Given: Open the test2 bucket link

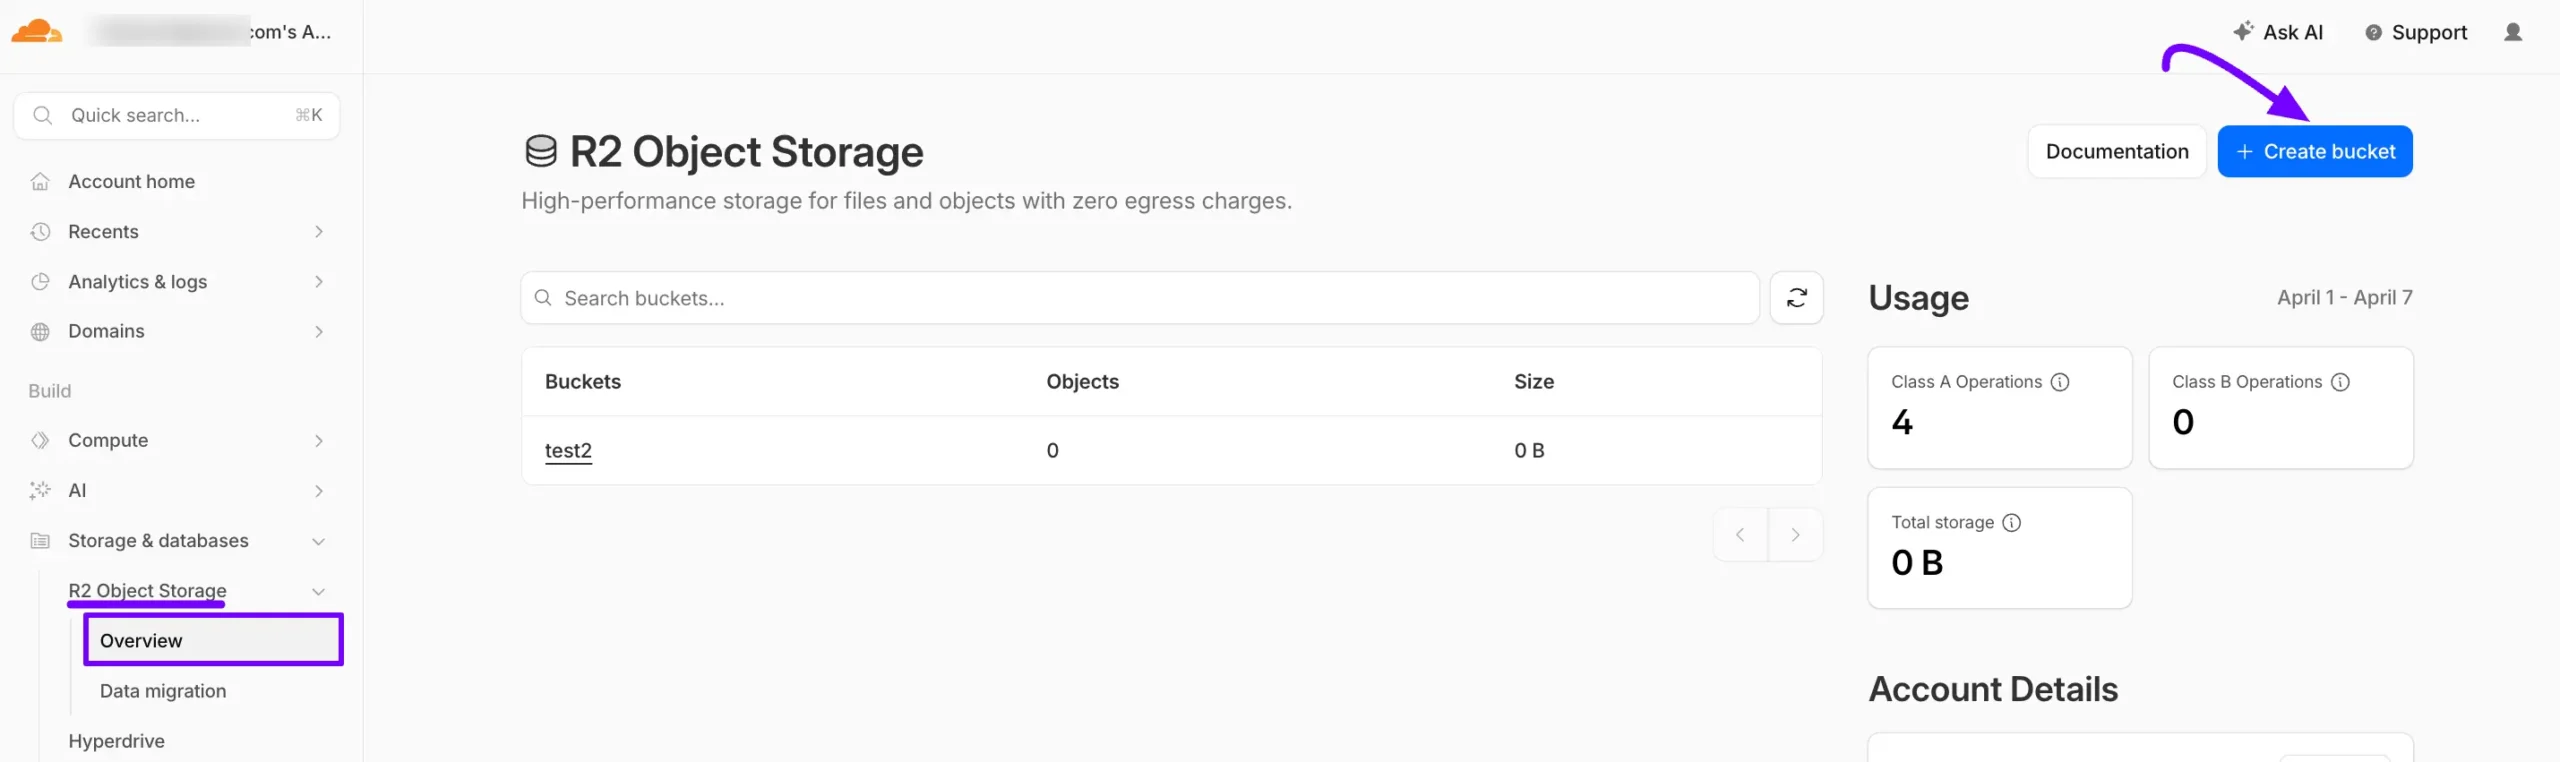Looking at the screenshot, I should pos(568,451).
